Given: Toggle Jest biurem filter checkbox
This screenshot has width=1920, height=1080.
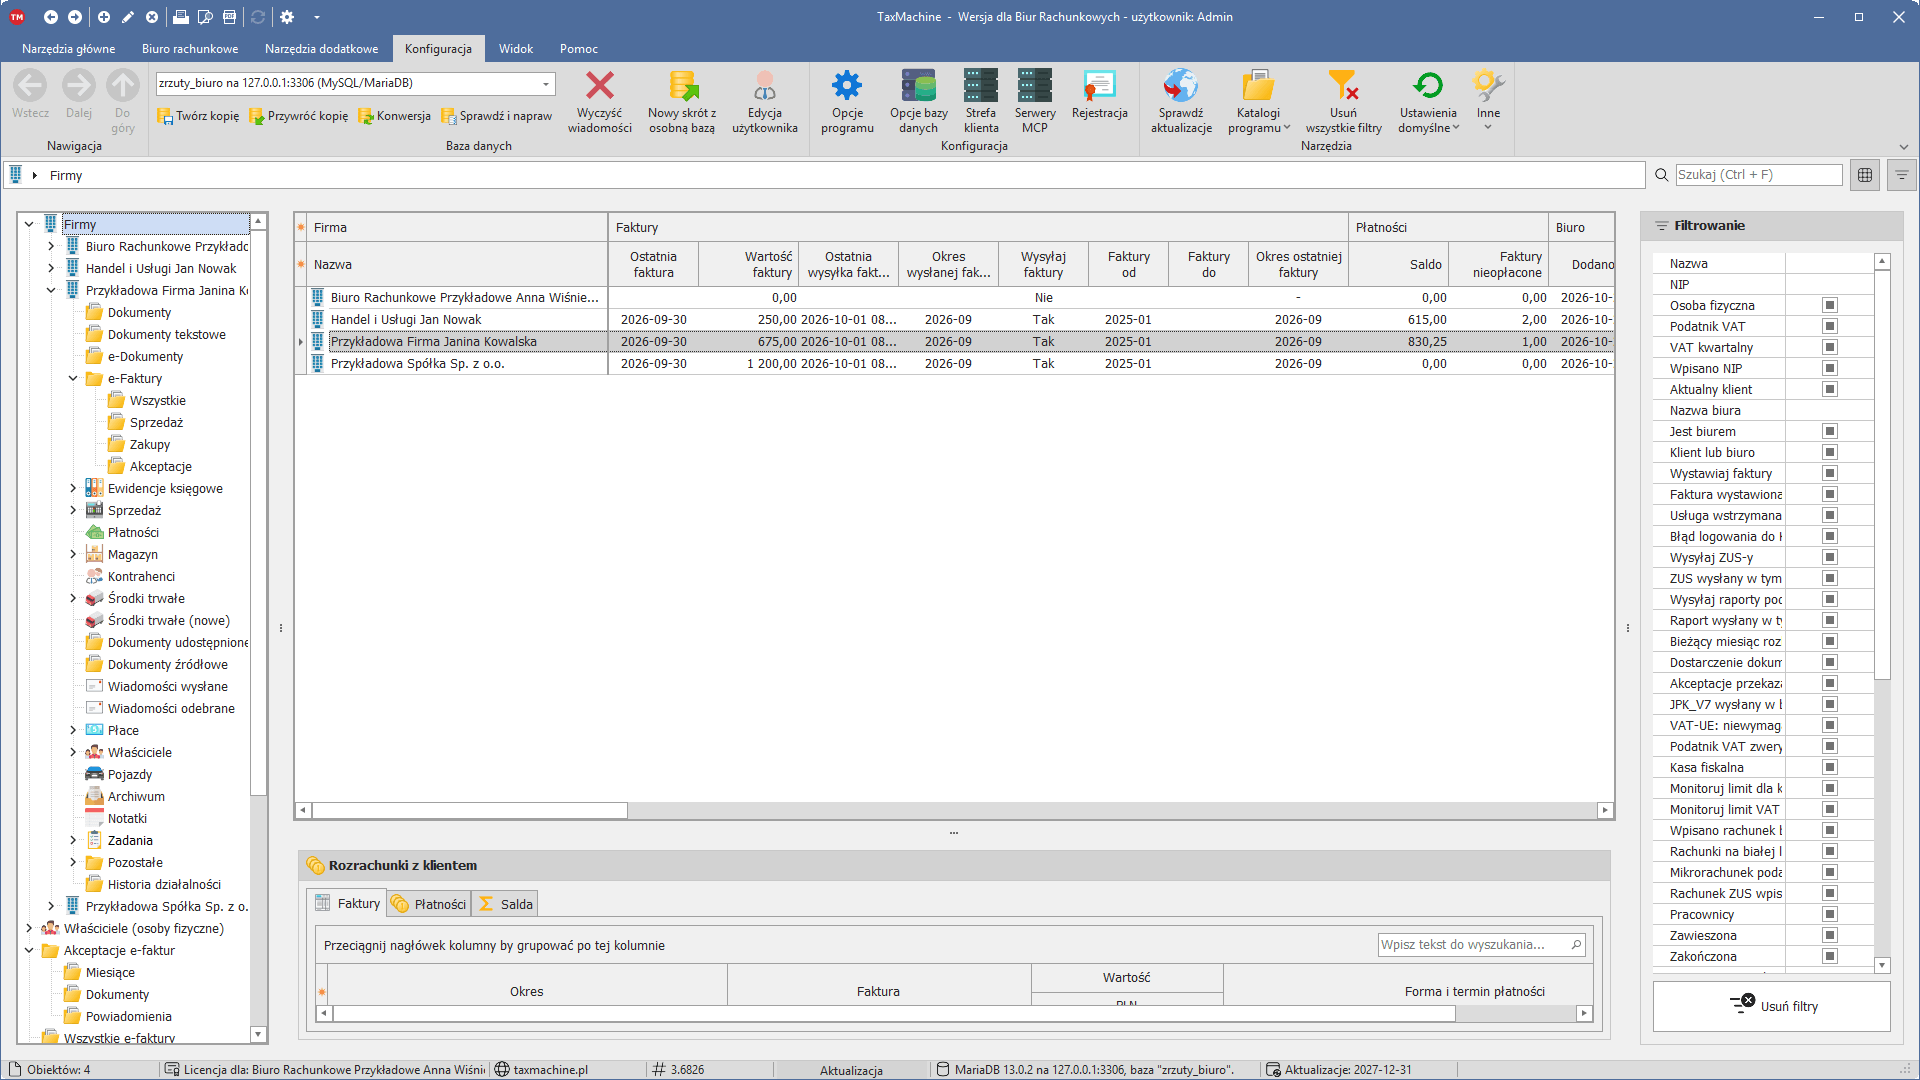Looking at the screenshot, I should tap(1830, 431).
